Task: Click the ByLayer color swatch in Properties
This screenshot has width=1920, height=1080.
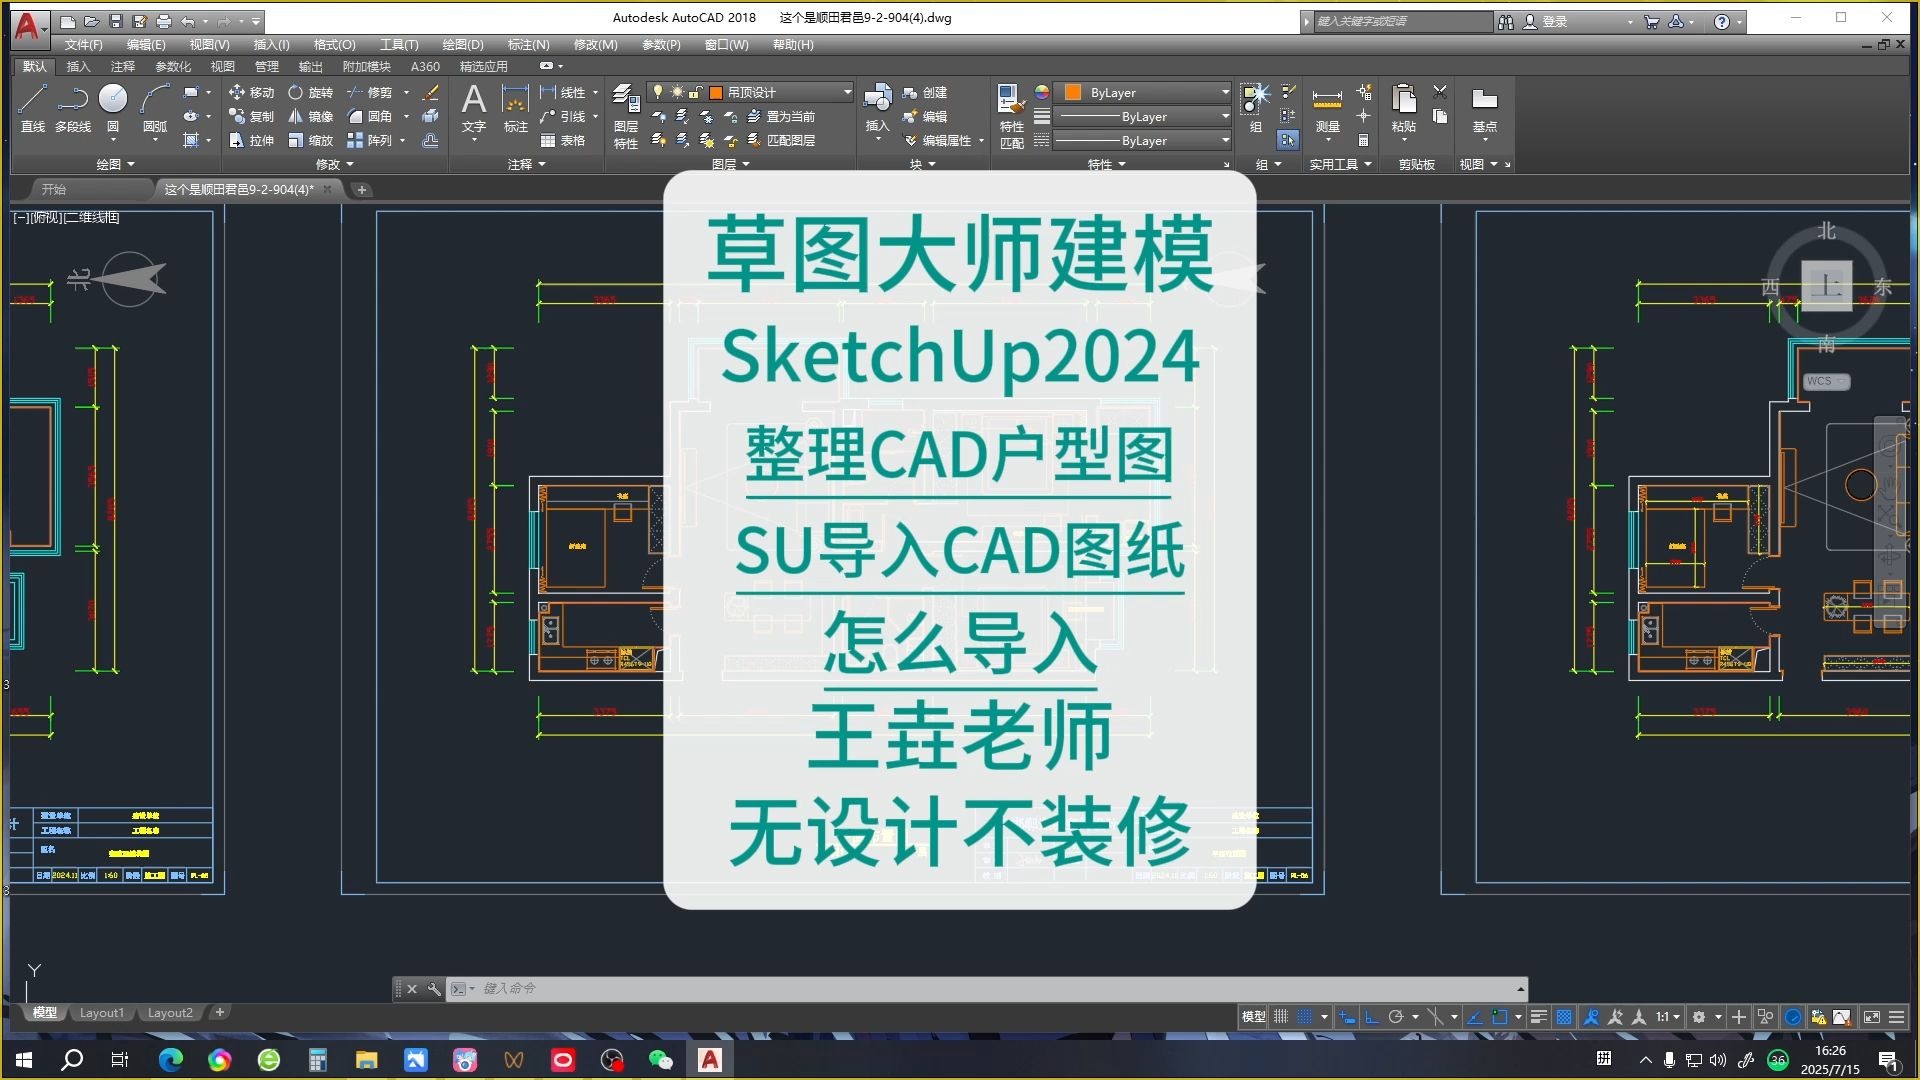Action: pos(1073,92)
